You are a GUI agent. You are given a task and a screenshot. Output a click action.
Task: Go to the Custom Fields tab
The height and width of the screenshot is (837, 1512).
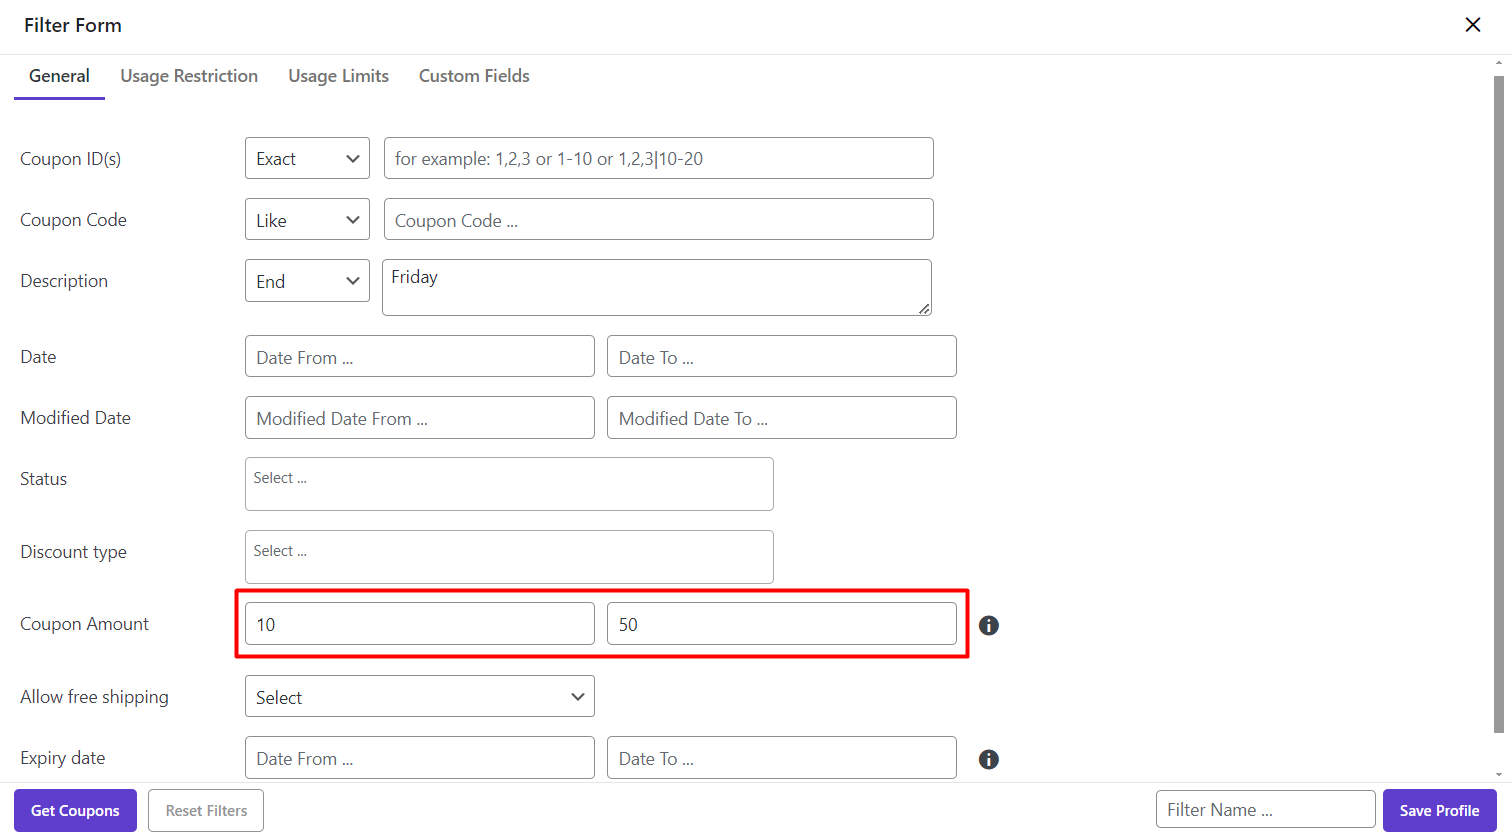click(x=474, y=76)
